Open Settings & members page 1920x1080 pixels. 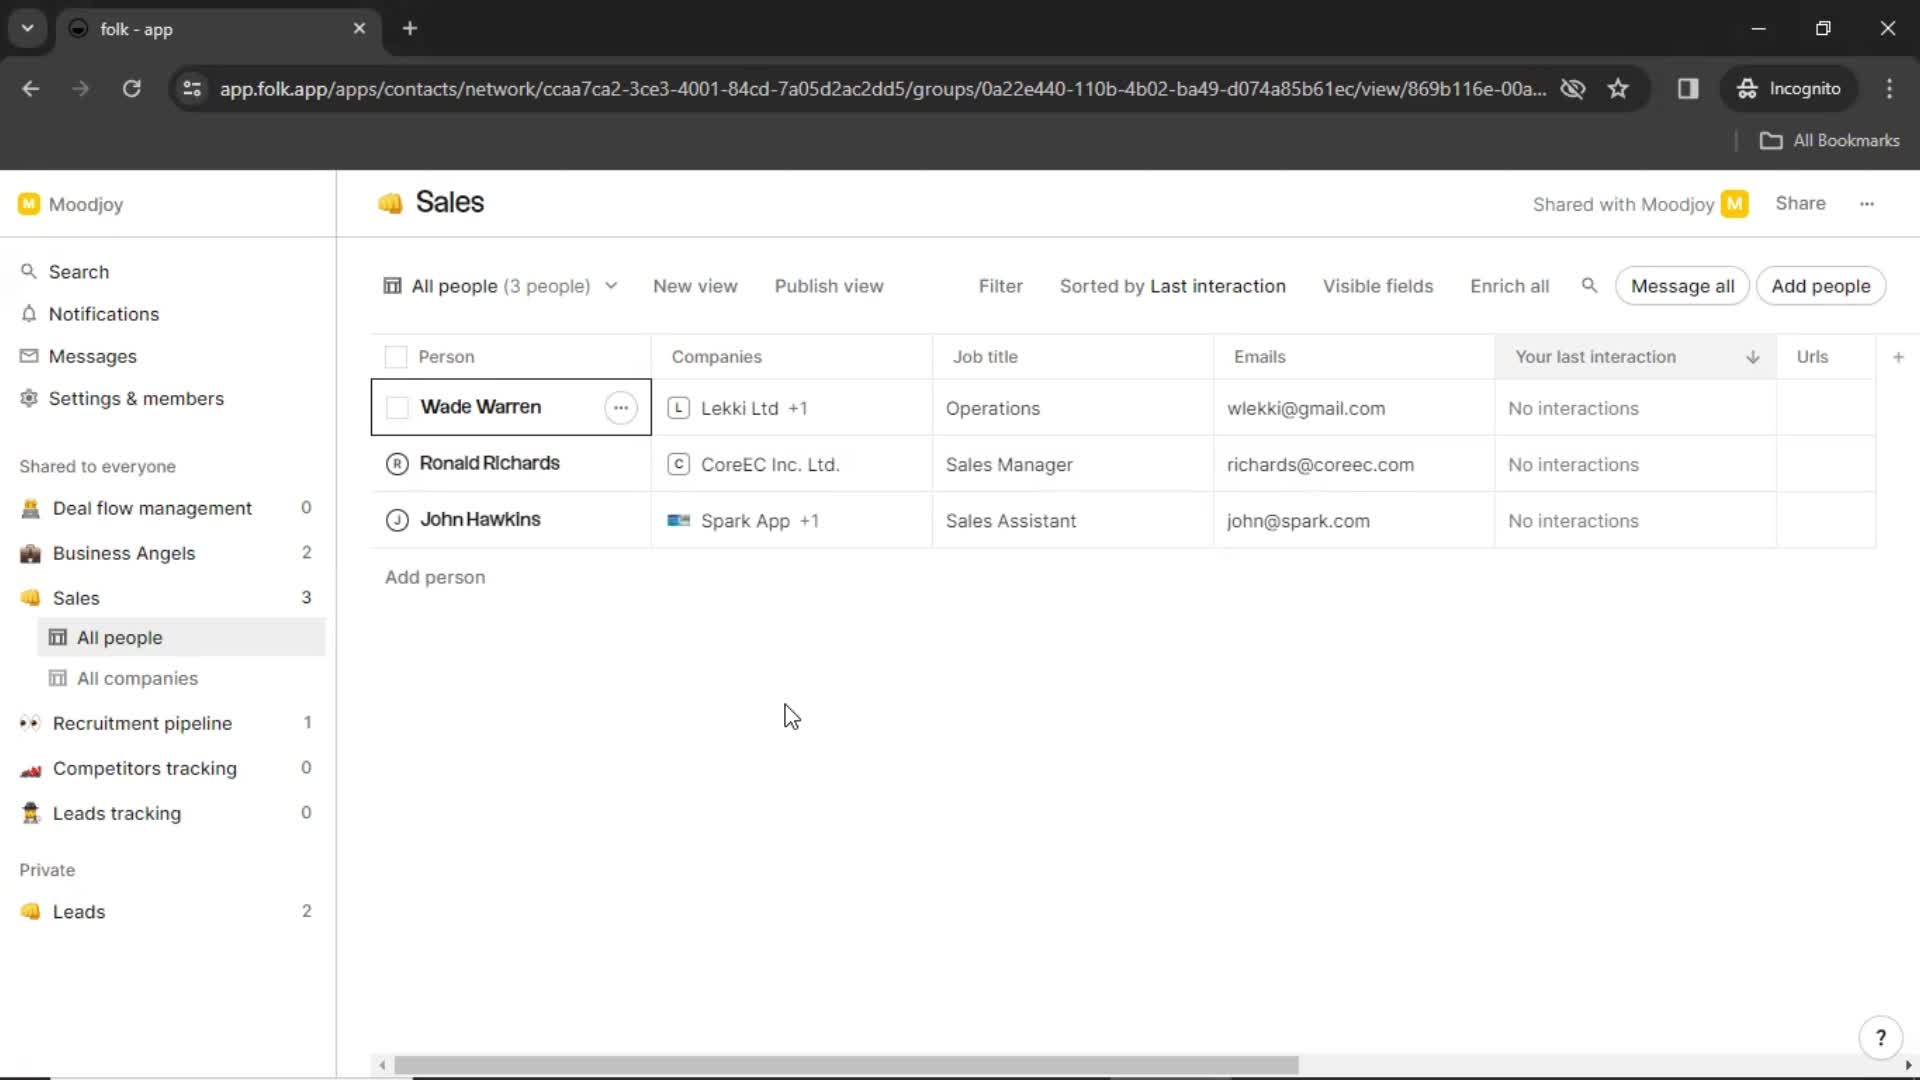pyautogui.click(x=137, y=398)
